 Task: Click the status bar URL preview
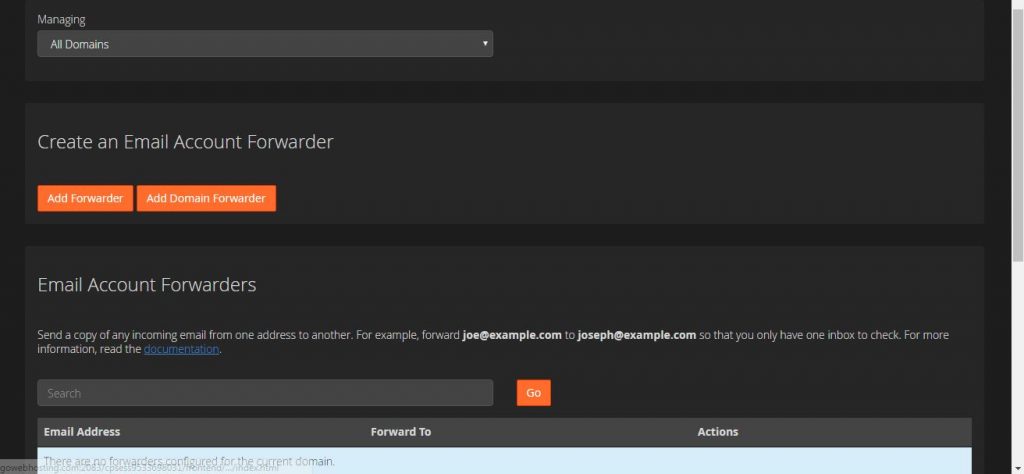click(139, 468)
